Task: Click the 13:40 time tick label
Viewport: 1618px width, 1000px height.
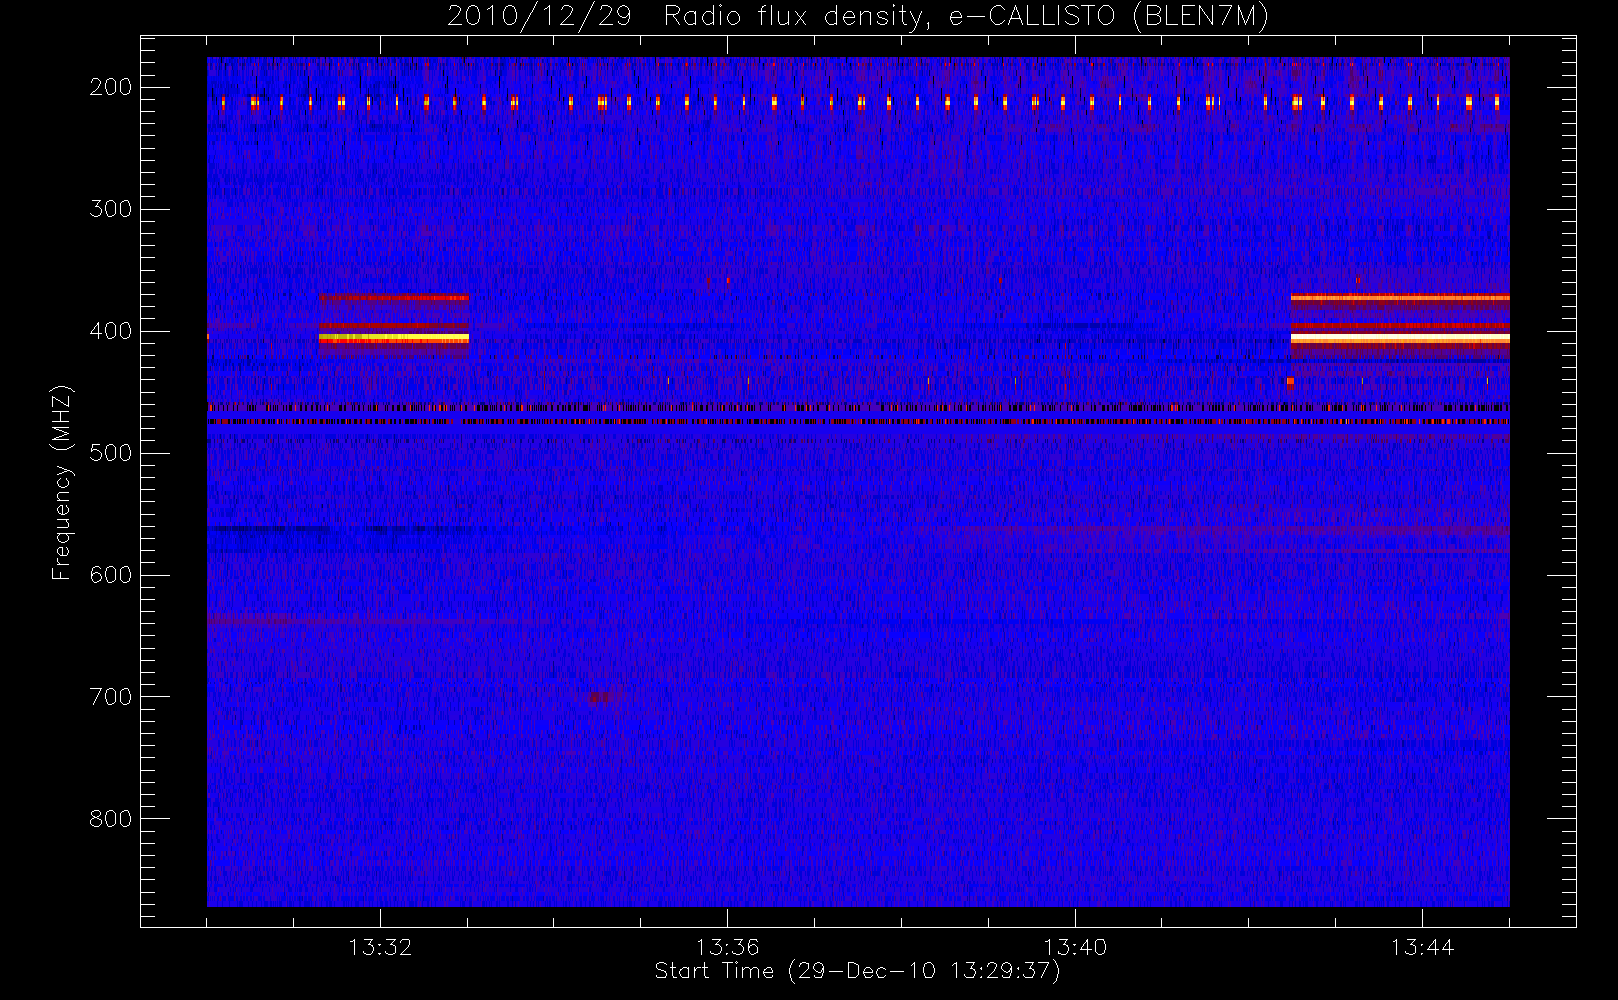Action: click(x=1075, y=947)
